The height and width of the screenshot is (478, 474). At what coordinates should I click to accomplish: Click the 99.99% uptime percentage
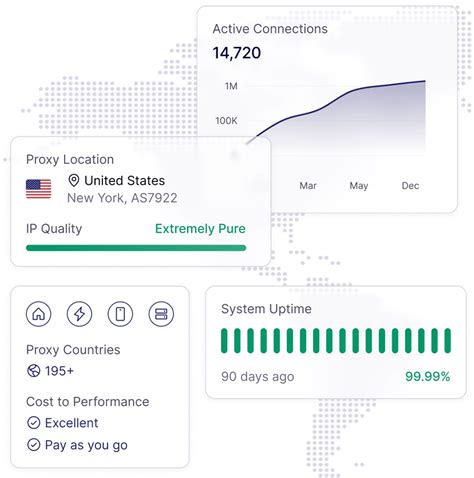point(428,377)
